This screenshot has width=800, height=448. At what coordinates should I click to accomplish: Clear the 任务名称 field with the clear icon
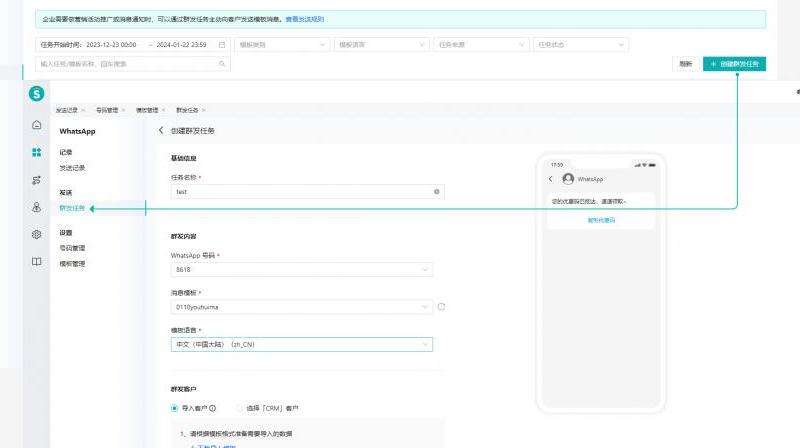point(437,191)
